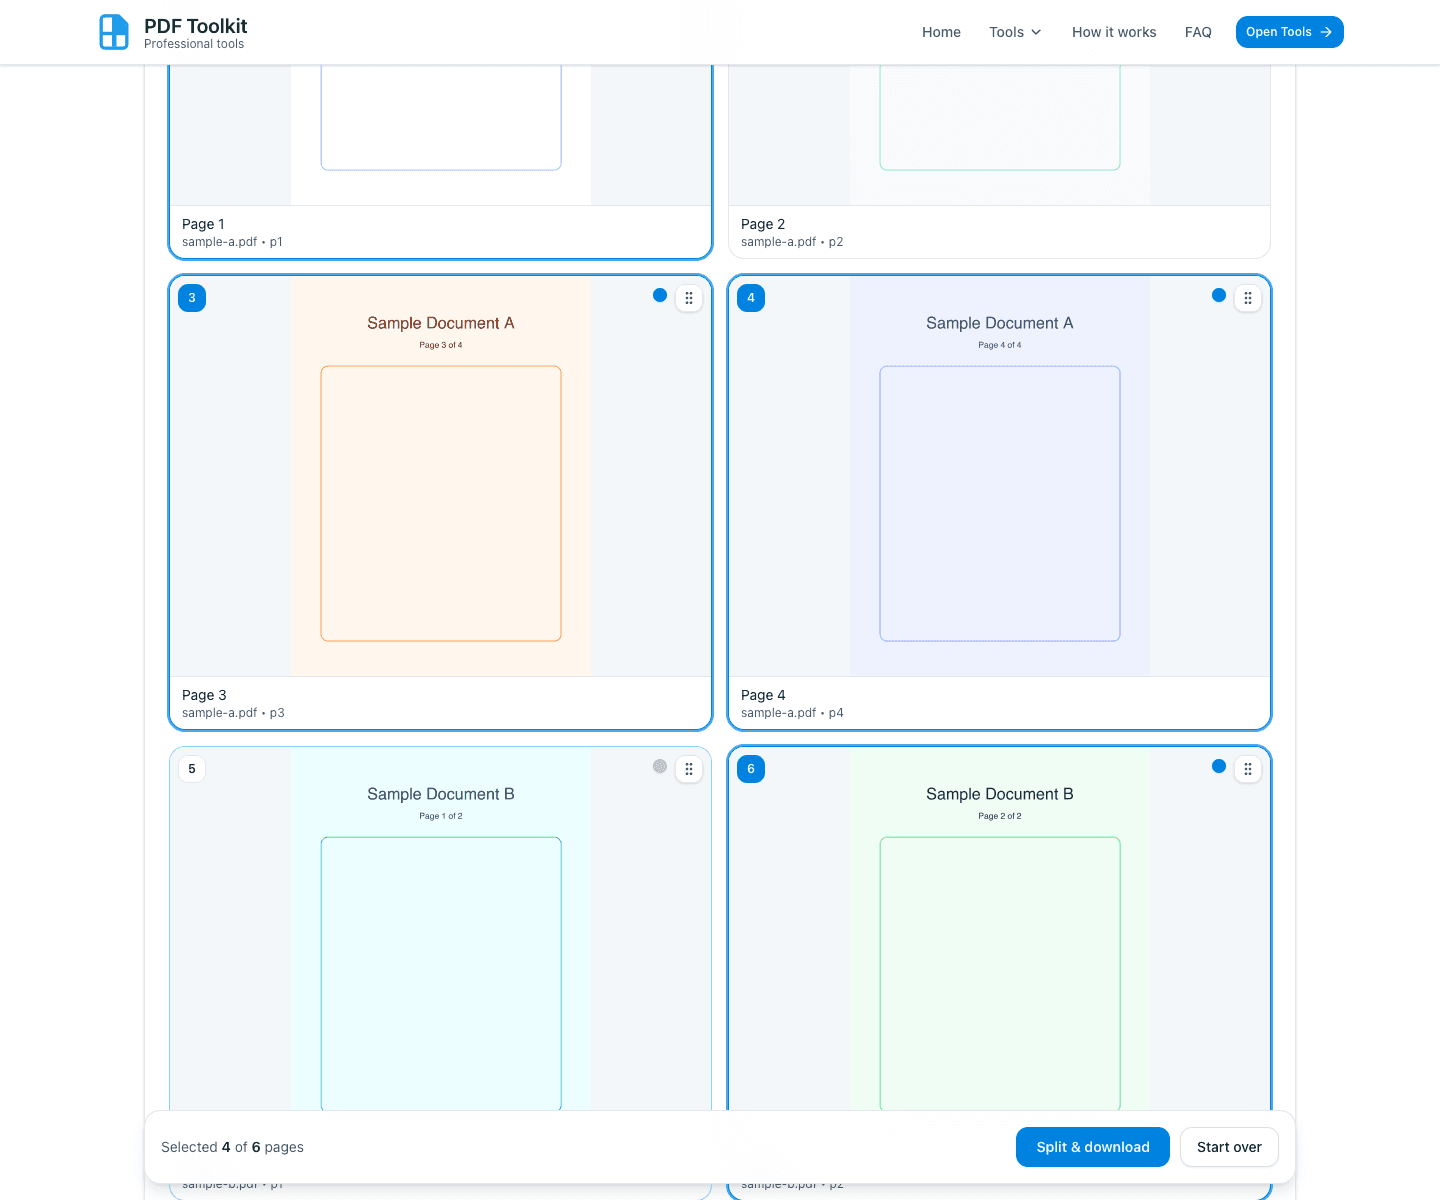Image resolution: width=1440 pixels, height=1200 pixels.
Task: Click the number badge on Page 5 card
Action: click(191, 768)
